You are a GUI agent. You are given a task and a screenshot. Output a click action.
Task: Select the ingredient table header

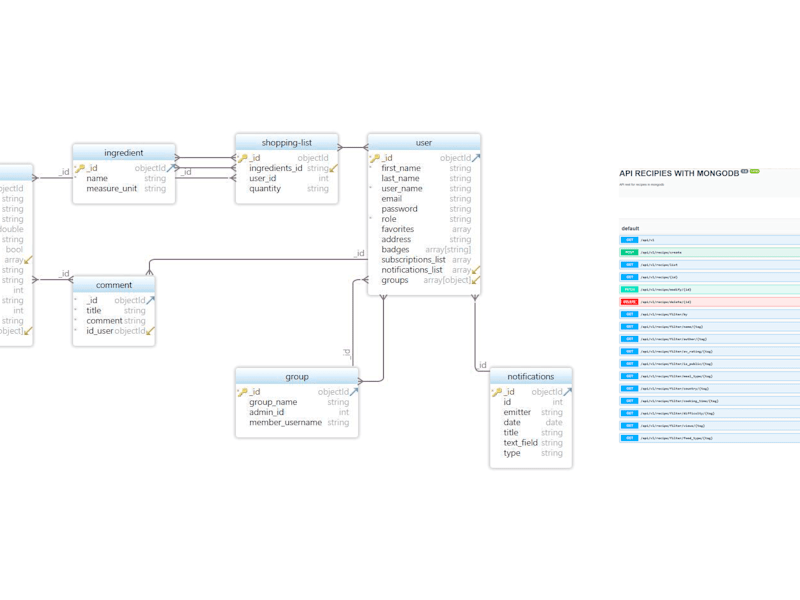tap(124, 153)
